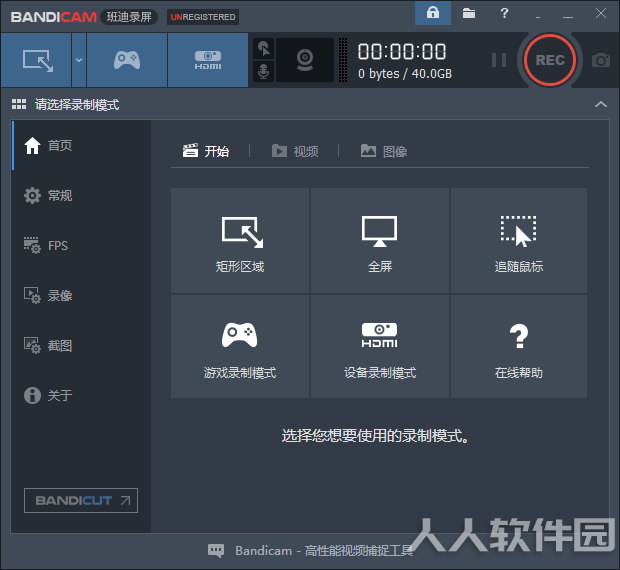Click the 0 bytes / 40.0GB storage text
The image size is (620, 570).
405,74
